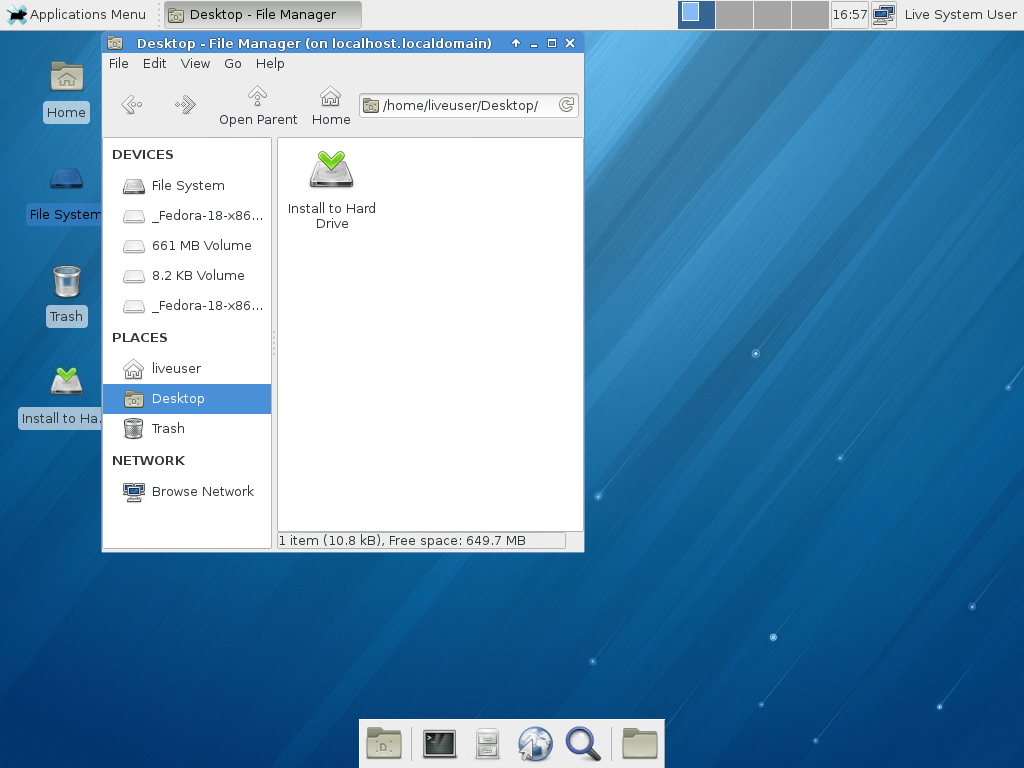Open Parent folder toolbar button
The width and height of the screenshot is (1024, 768).
pyautogui.click(x=258, y=106)
